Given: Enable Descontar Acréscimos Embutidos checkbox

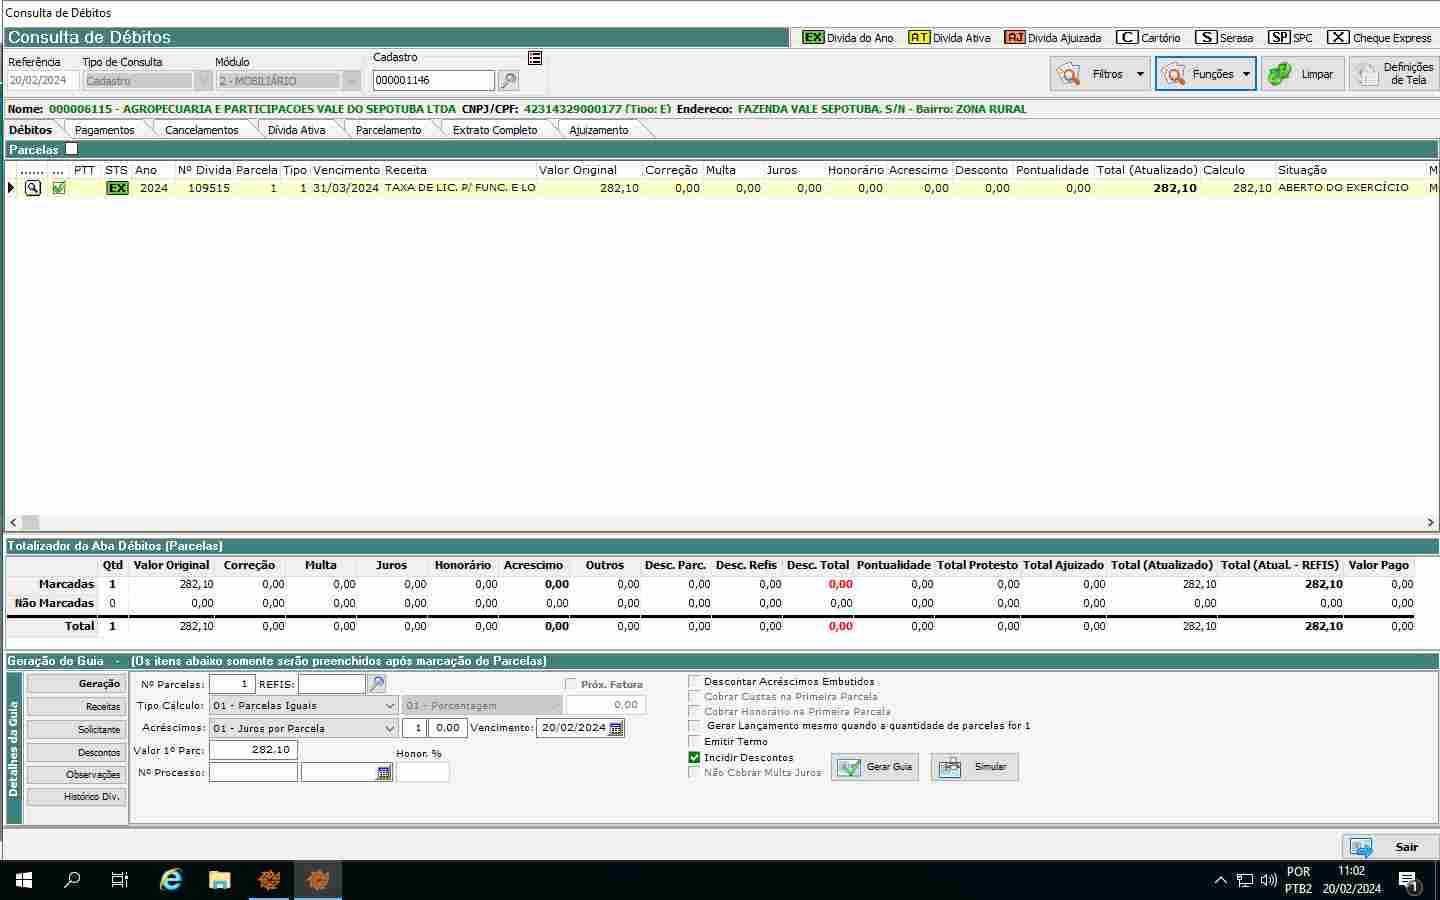Looking at the screenshot, I should (x=694, y=681).
